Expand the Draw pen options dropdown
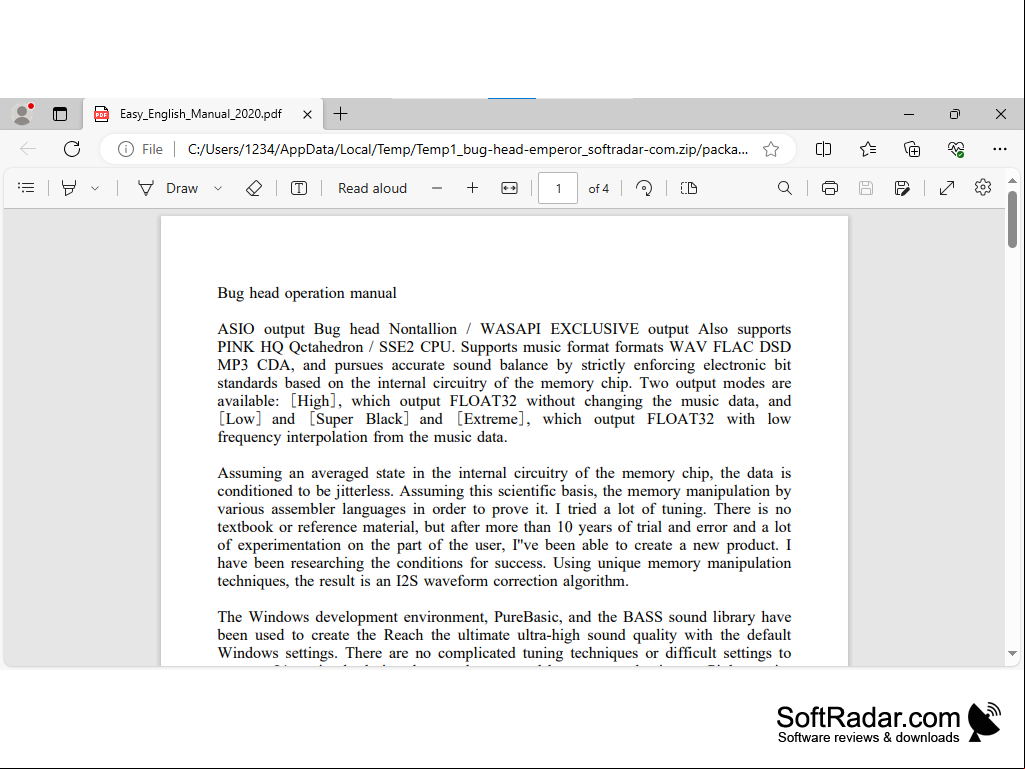The height and width of the screenshot is (769, 1025). (218, 188)
